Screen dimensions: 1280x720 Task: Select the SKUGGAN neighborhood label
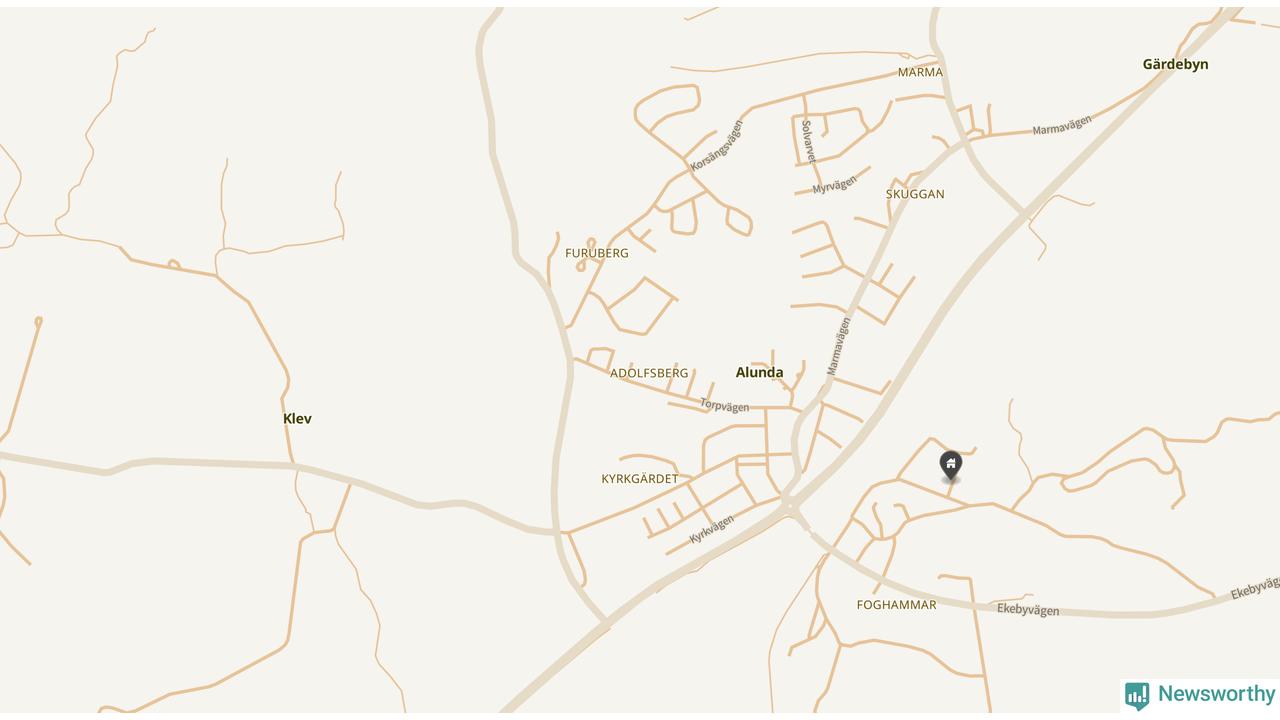coord(915,194)
